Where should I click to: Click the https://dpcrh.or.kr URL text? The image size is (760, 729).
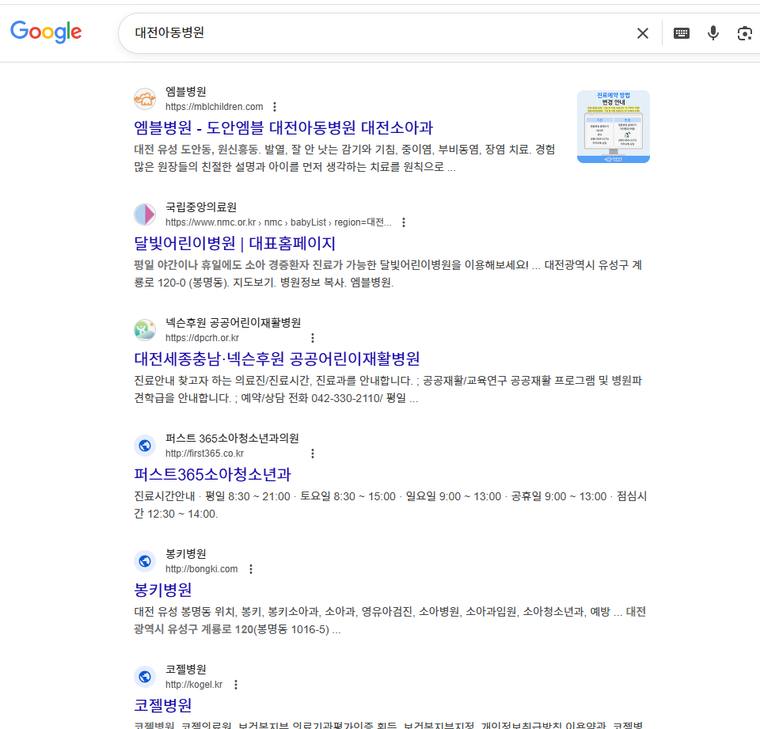[202, 338]
